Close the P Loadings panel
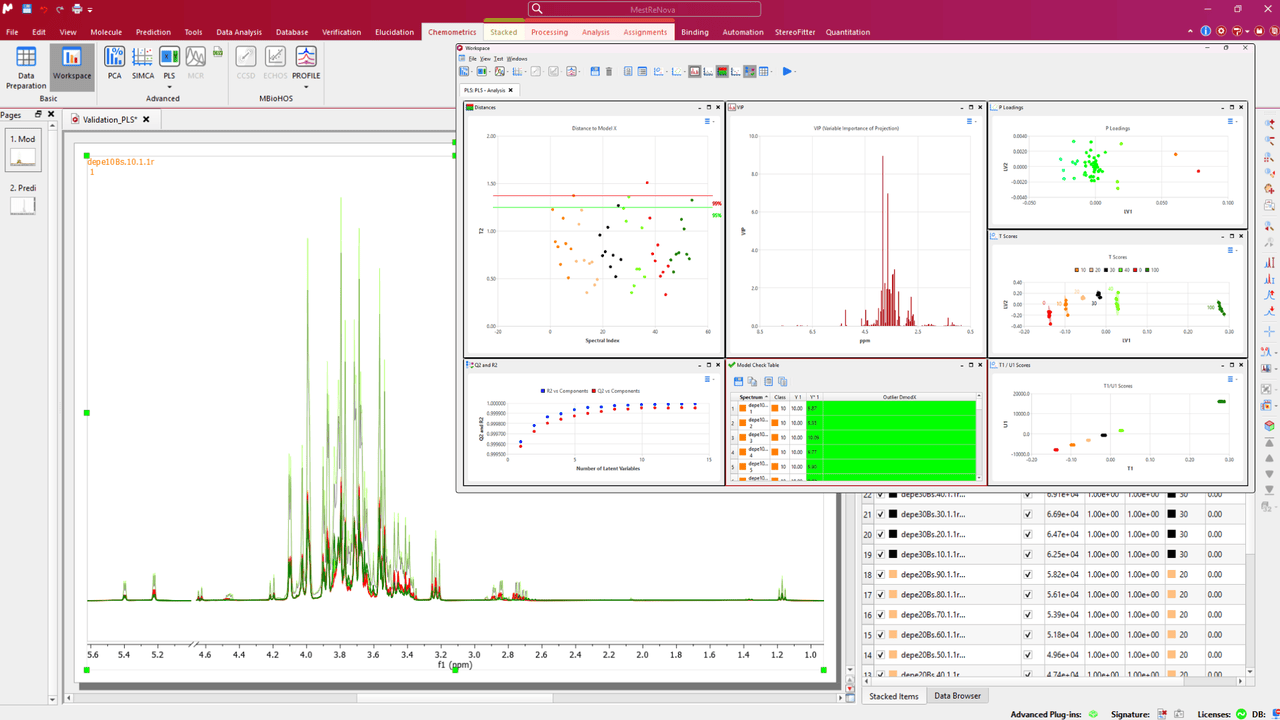Viewport: 1280px width, 720px height. point(1242,107)
